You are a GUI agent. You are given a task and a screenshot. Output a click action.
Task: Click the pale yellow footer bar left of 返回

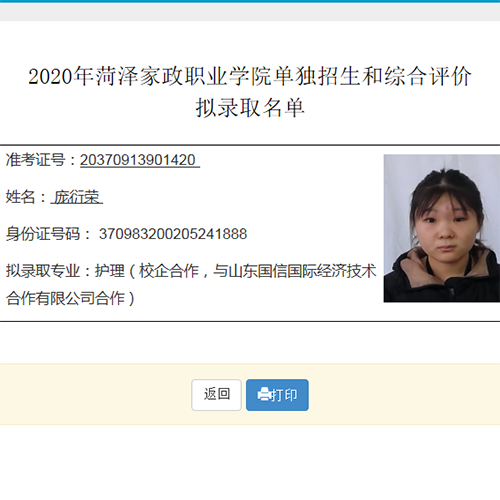(x=96, y=394)
